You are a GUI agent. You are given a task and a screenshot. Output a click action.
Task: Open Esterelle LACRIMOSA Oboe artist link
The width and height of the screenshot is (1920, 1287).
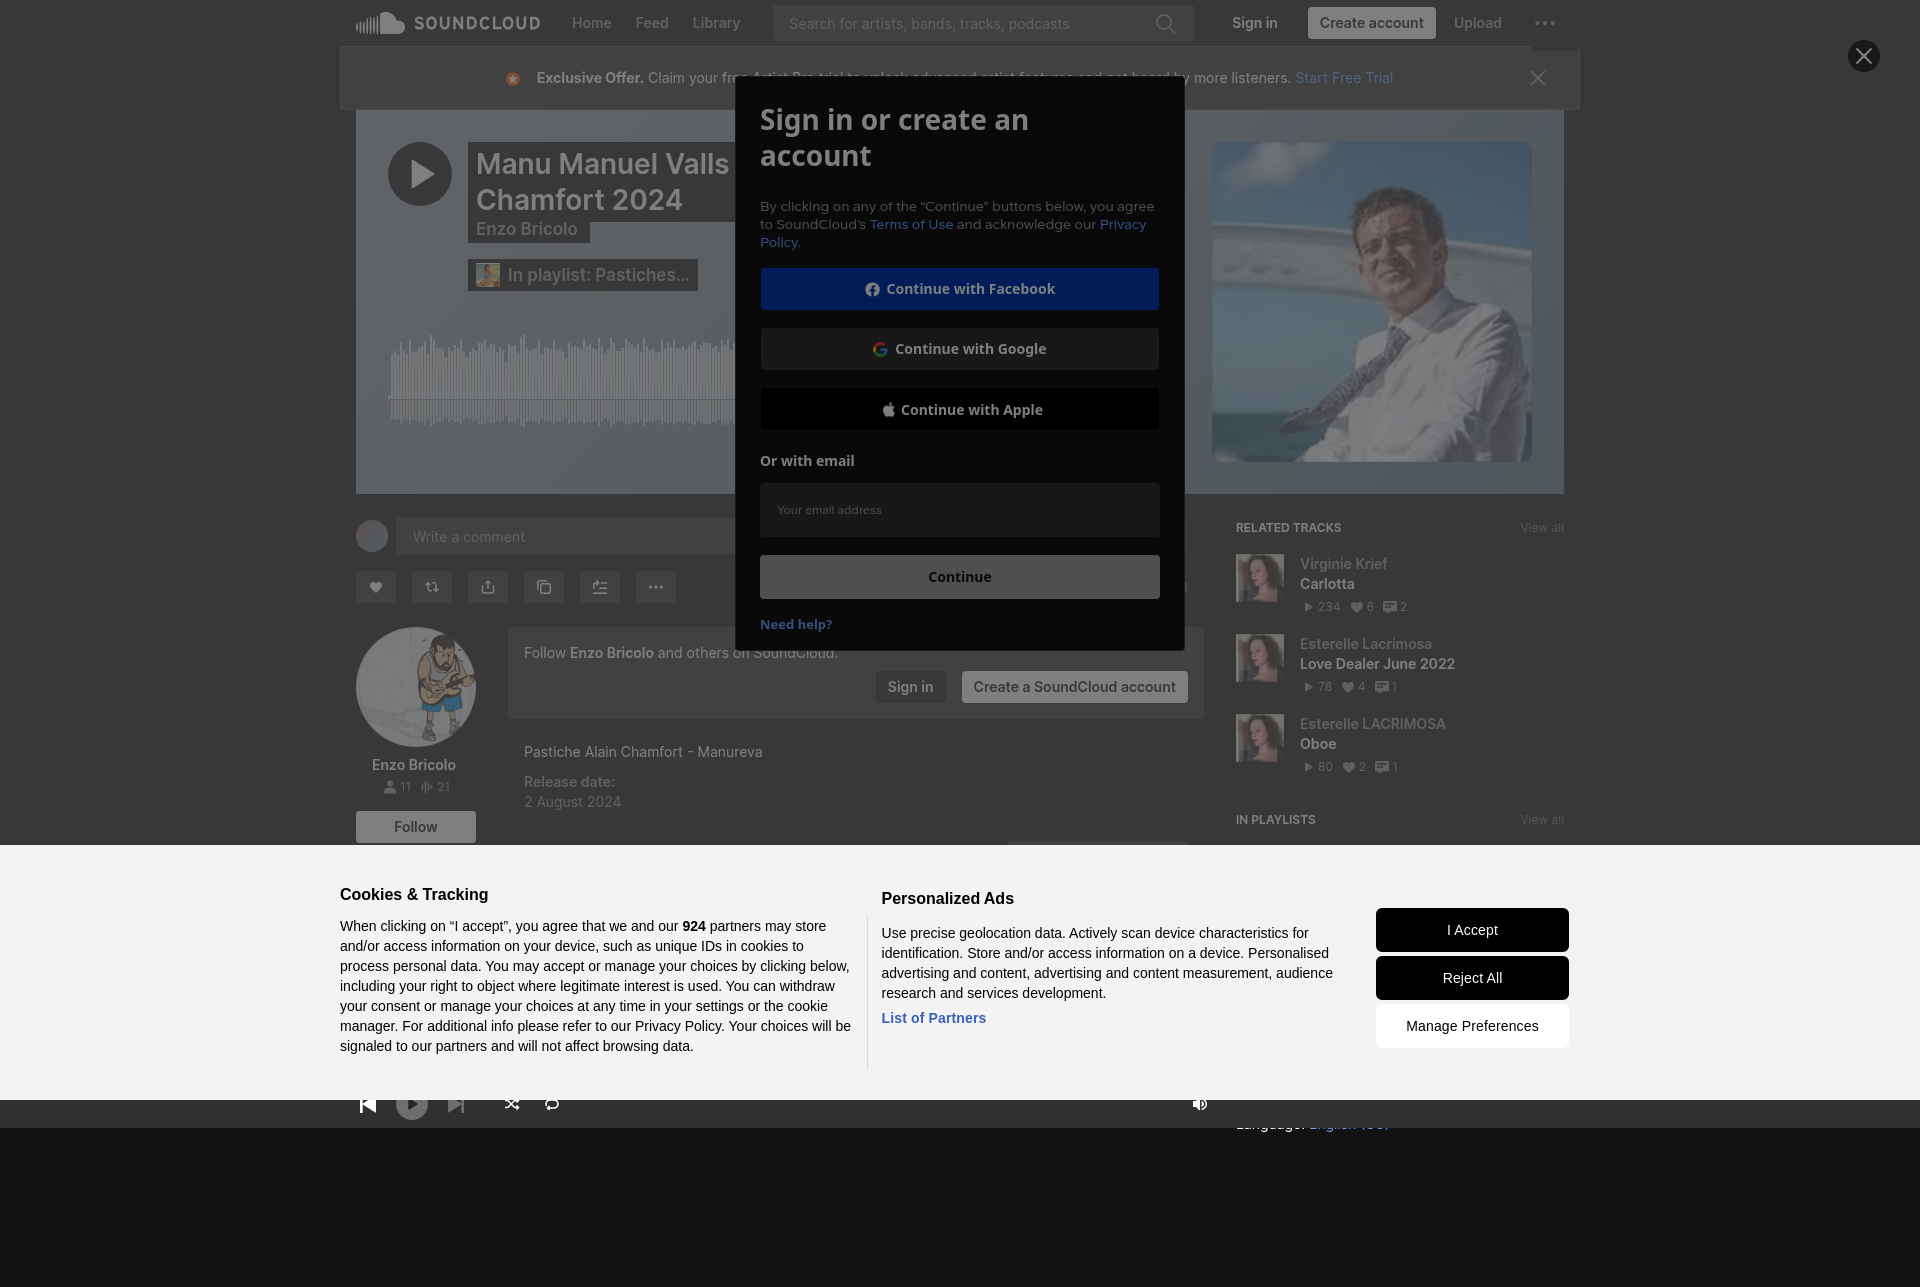[1372, 724]
